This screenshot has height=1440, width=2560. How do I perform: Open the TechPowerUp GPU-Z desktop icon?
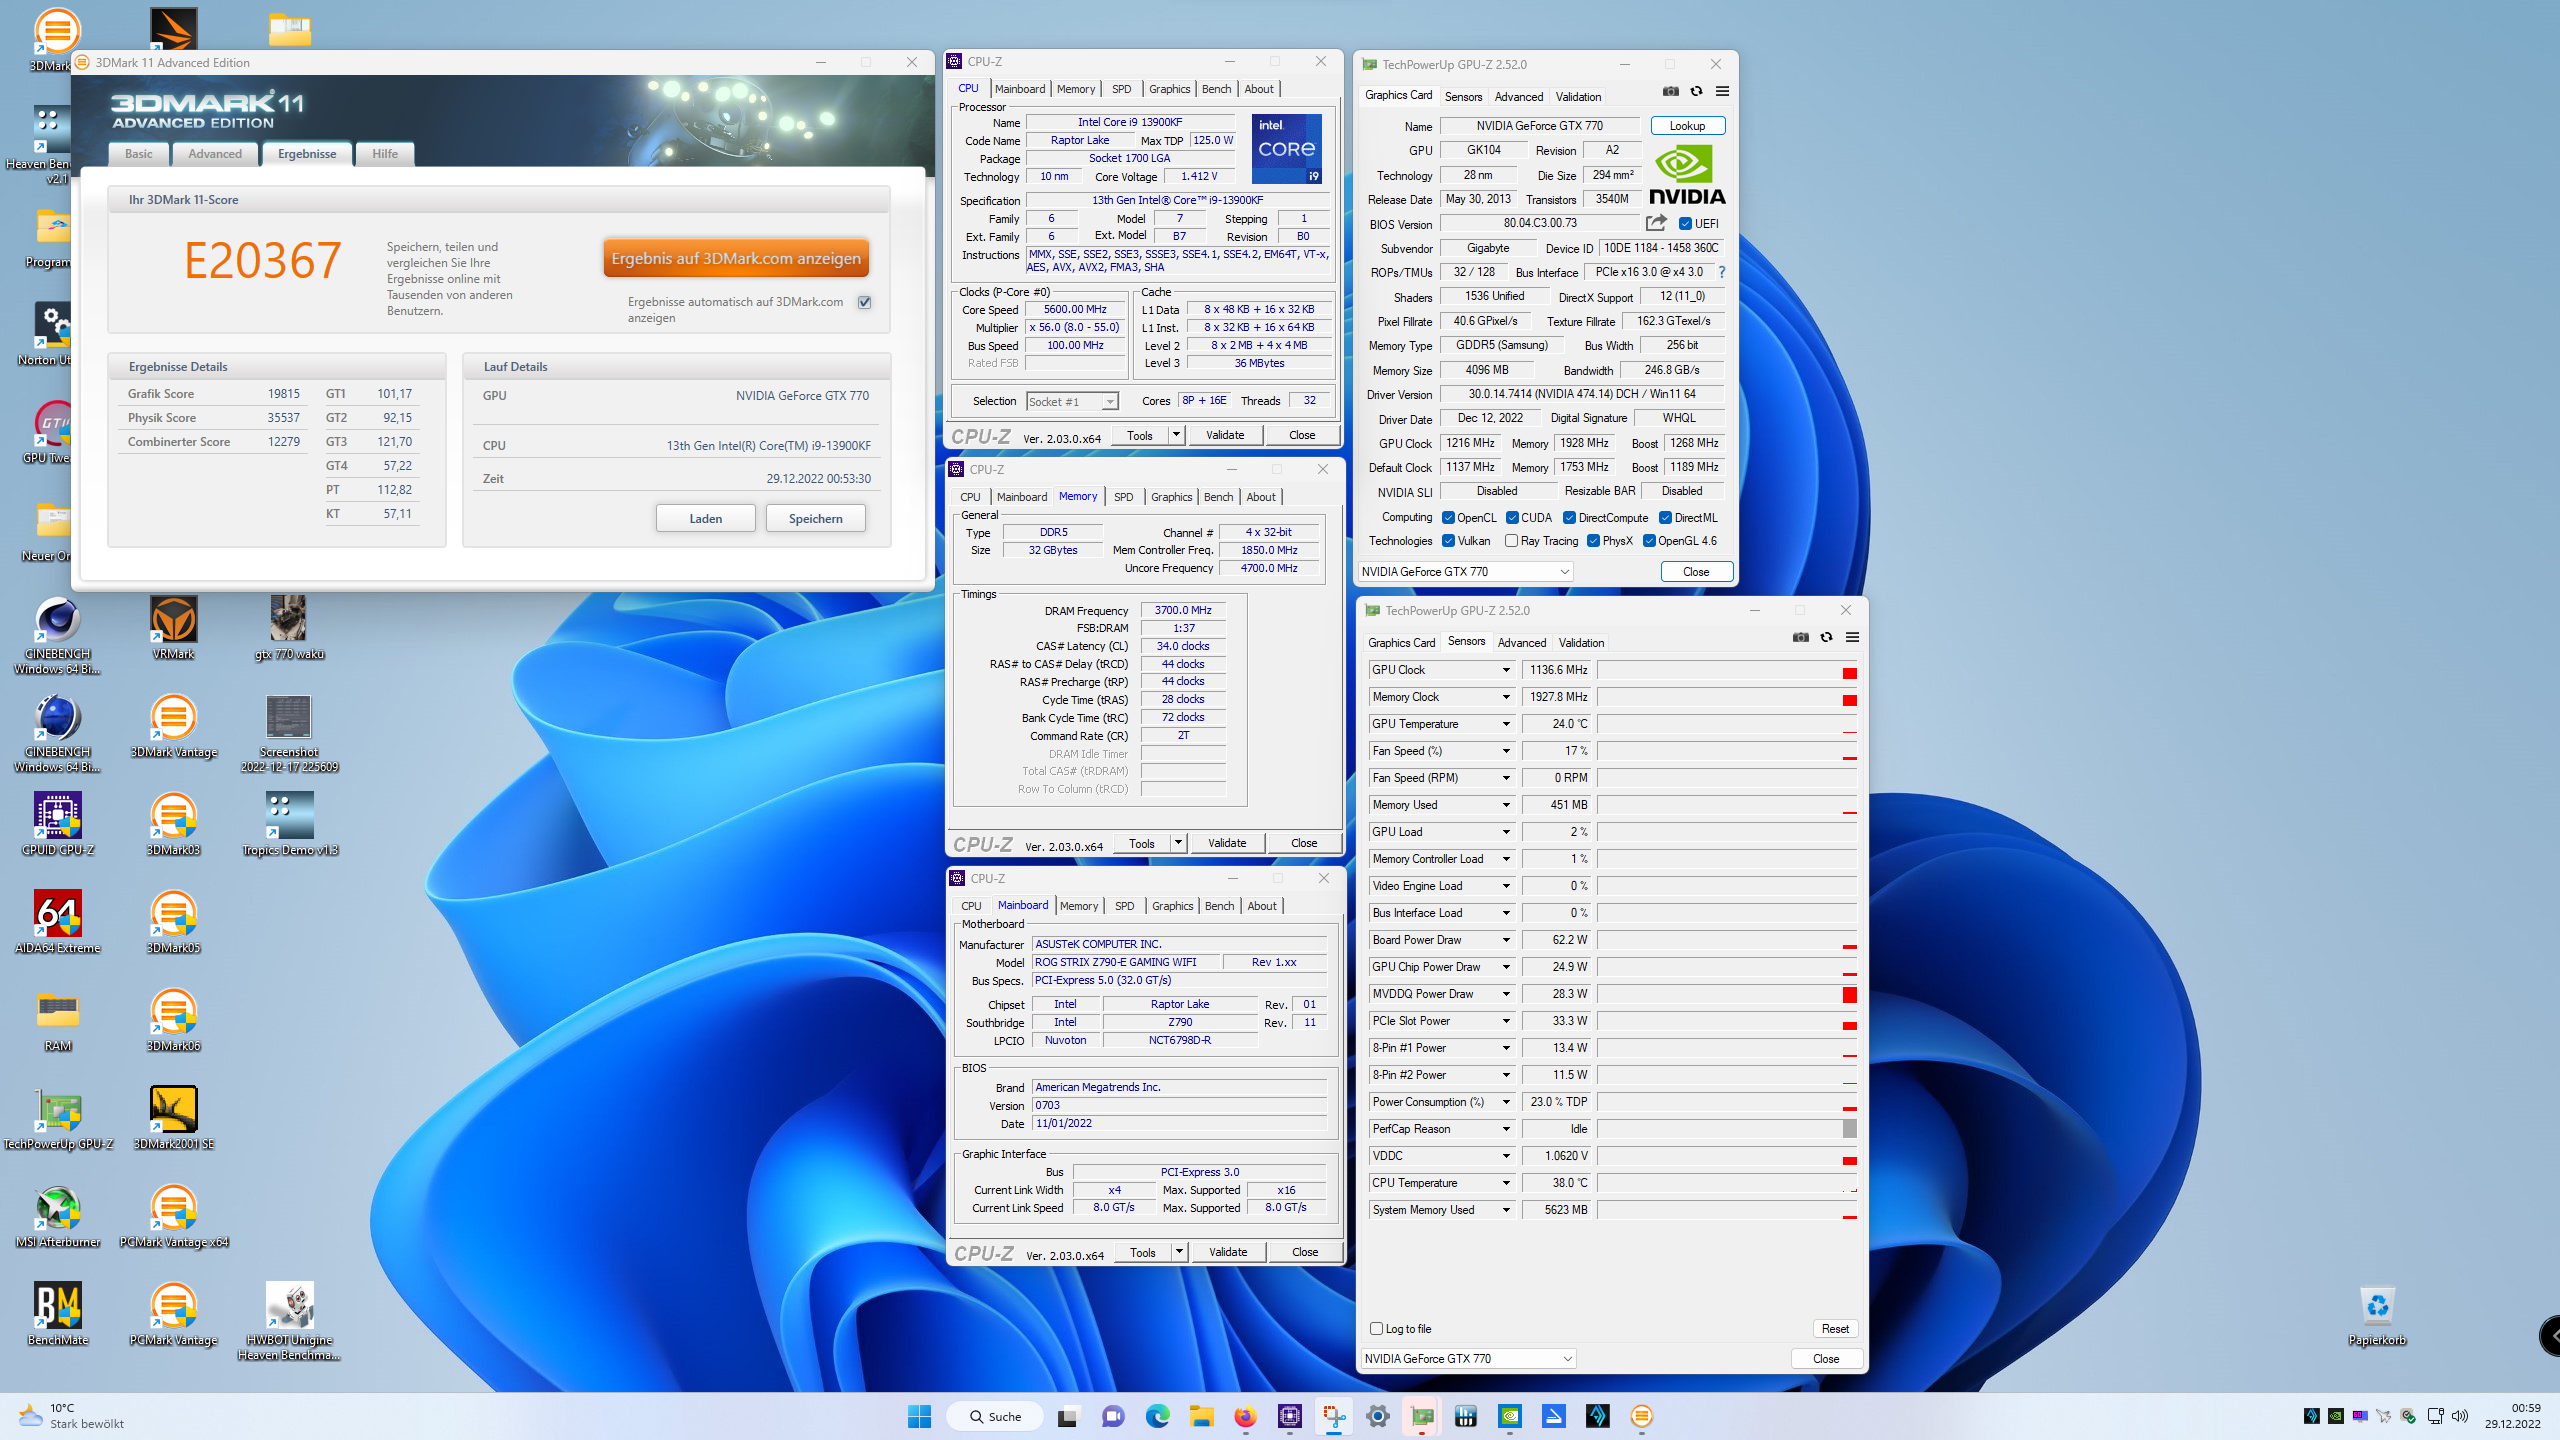58,1118
